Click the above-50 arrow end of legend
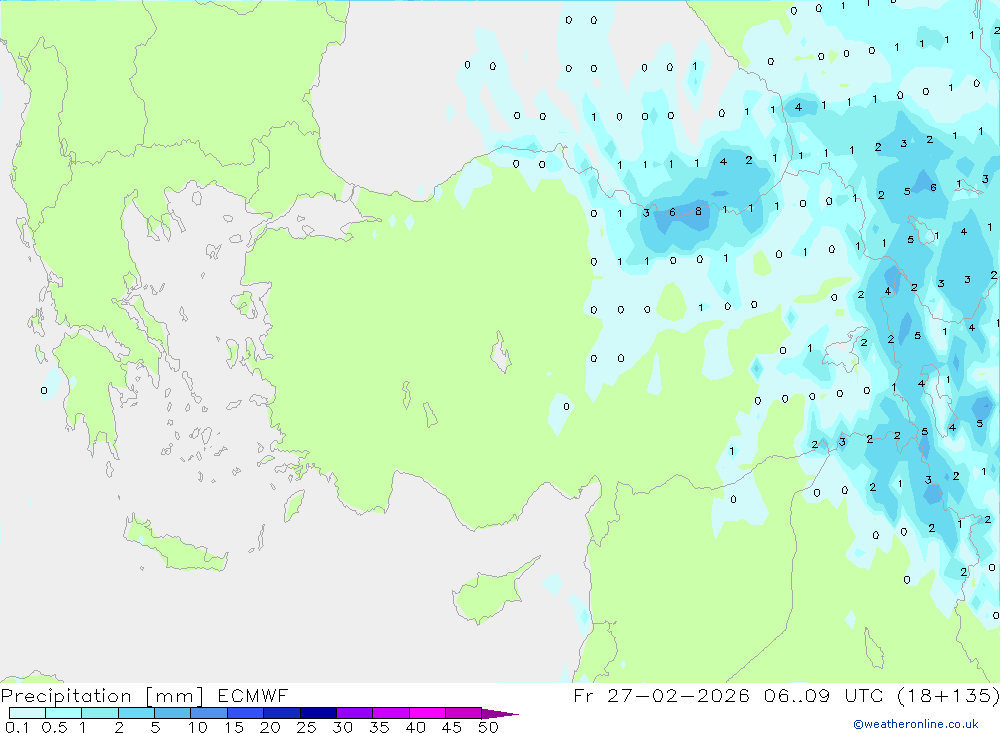This screenshot has height=733, width=1000. click(x=499, y=713)
